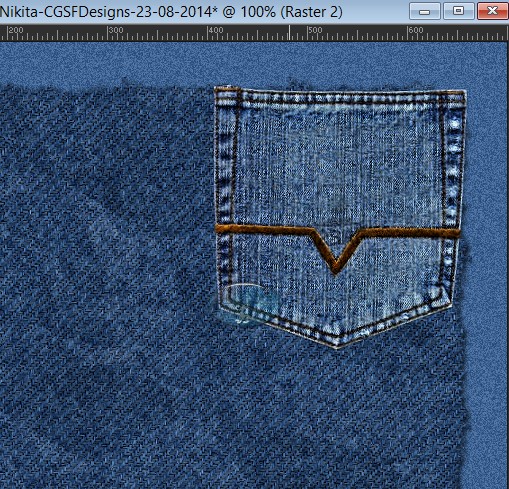Click the lighter denim strip right of pocket
509x489 pixels.
487,267
